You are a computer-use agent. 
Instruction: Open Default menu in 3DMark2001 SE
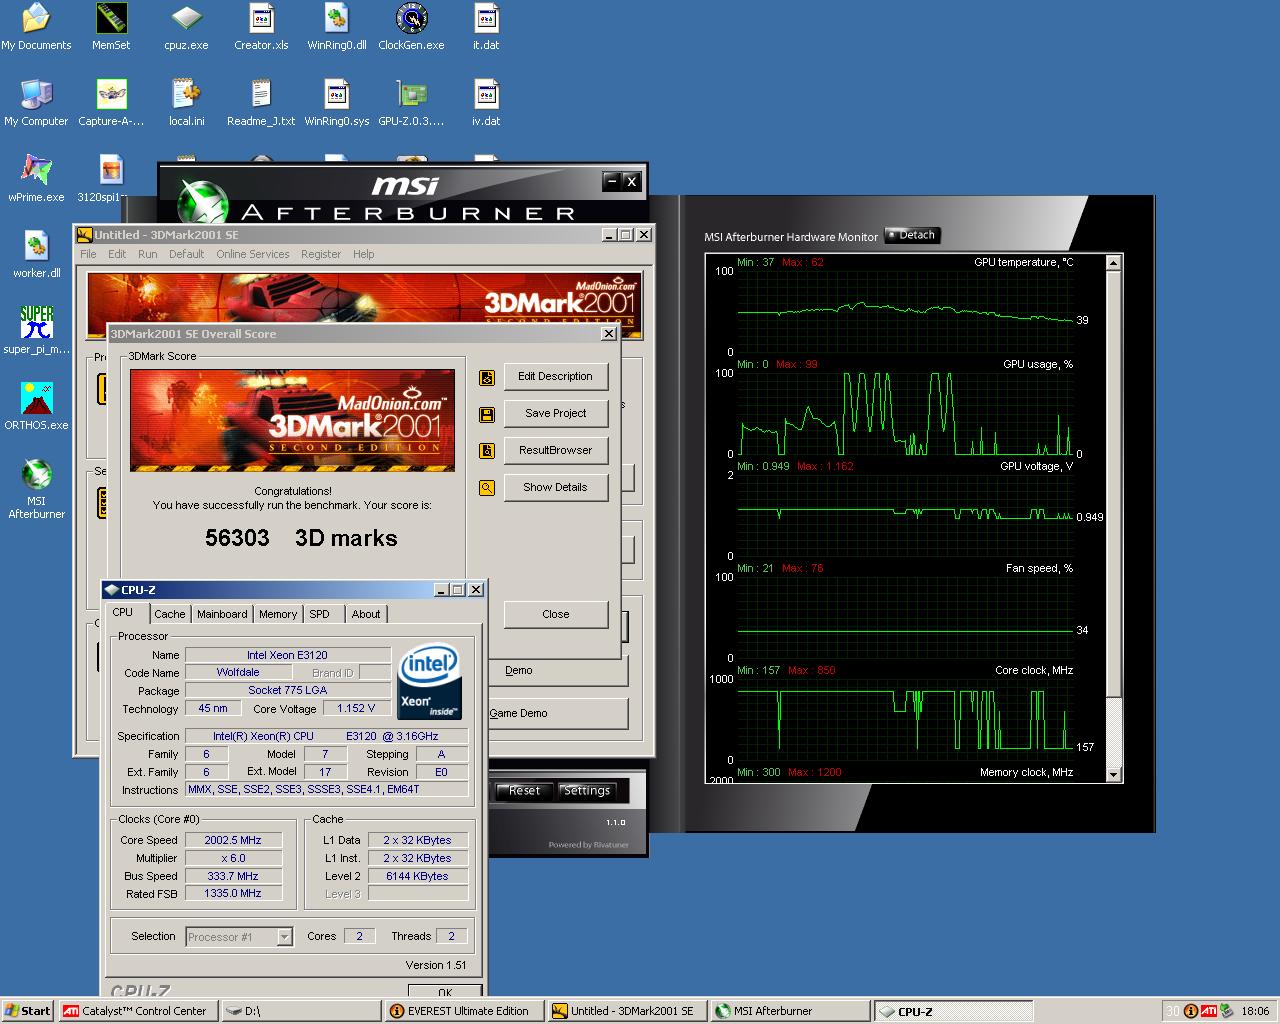pos(186,254)
